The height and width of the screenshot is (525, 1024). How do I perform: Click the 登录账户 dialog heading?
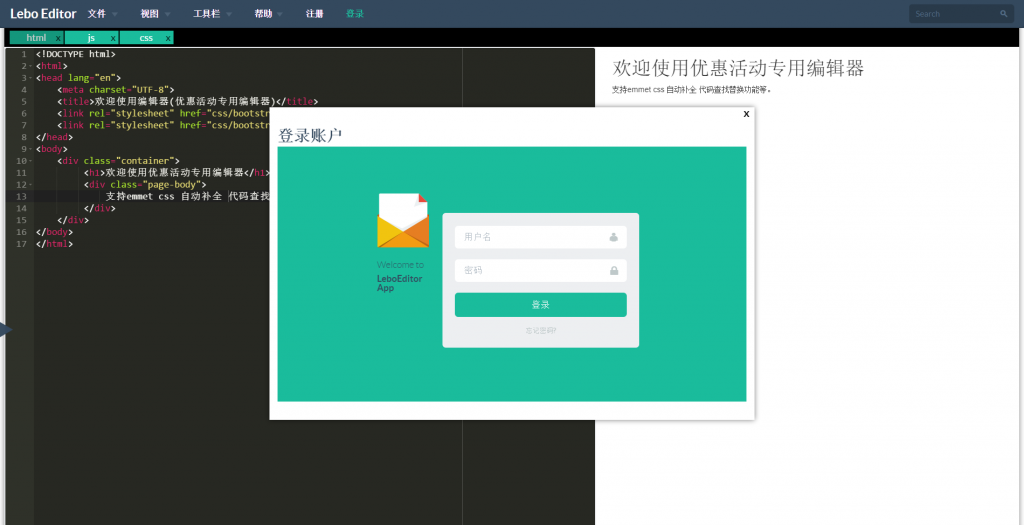[310, 136]
